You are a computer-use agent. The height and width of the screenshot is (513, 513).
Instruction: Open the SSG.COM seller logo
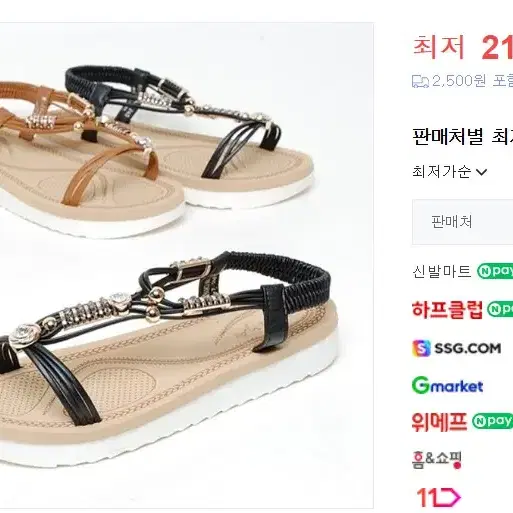(456, 348)
